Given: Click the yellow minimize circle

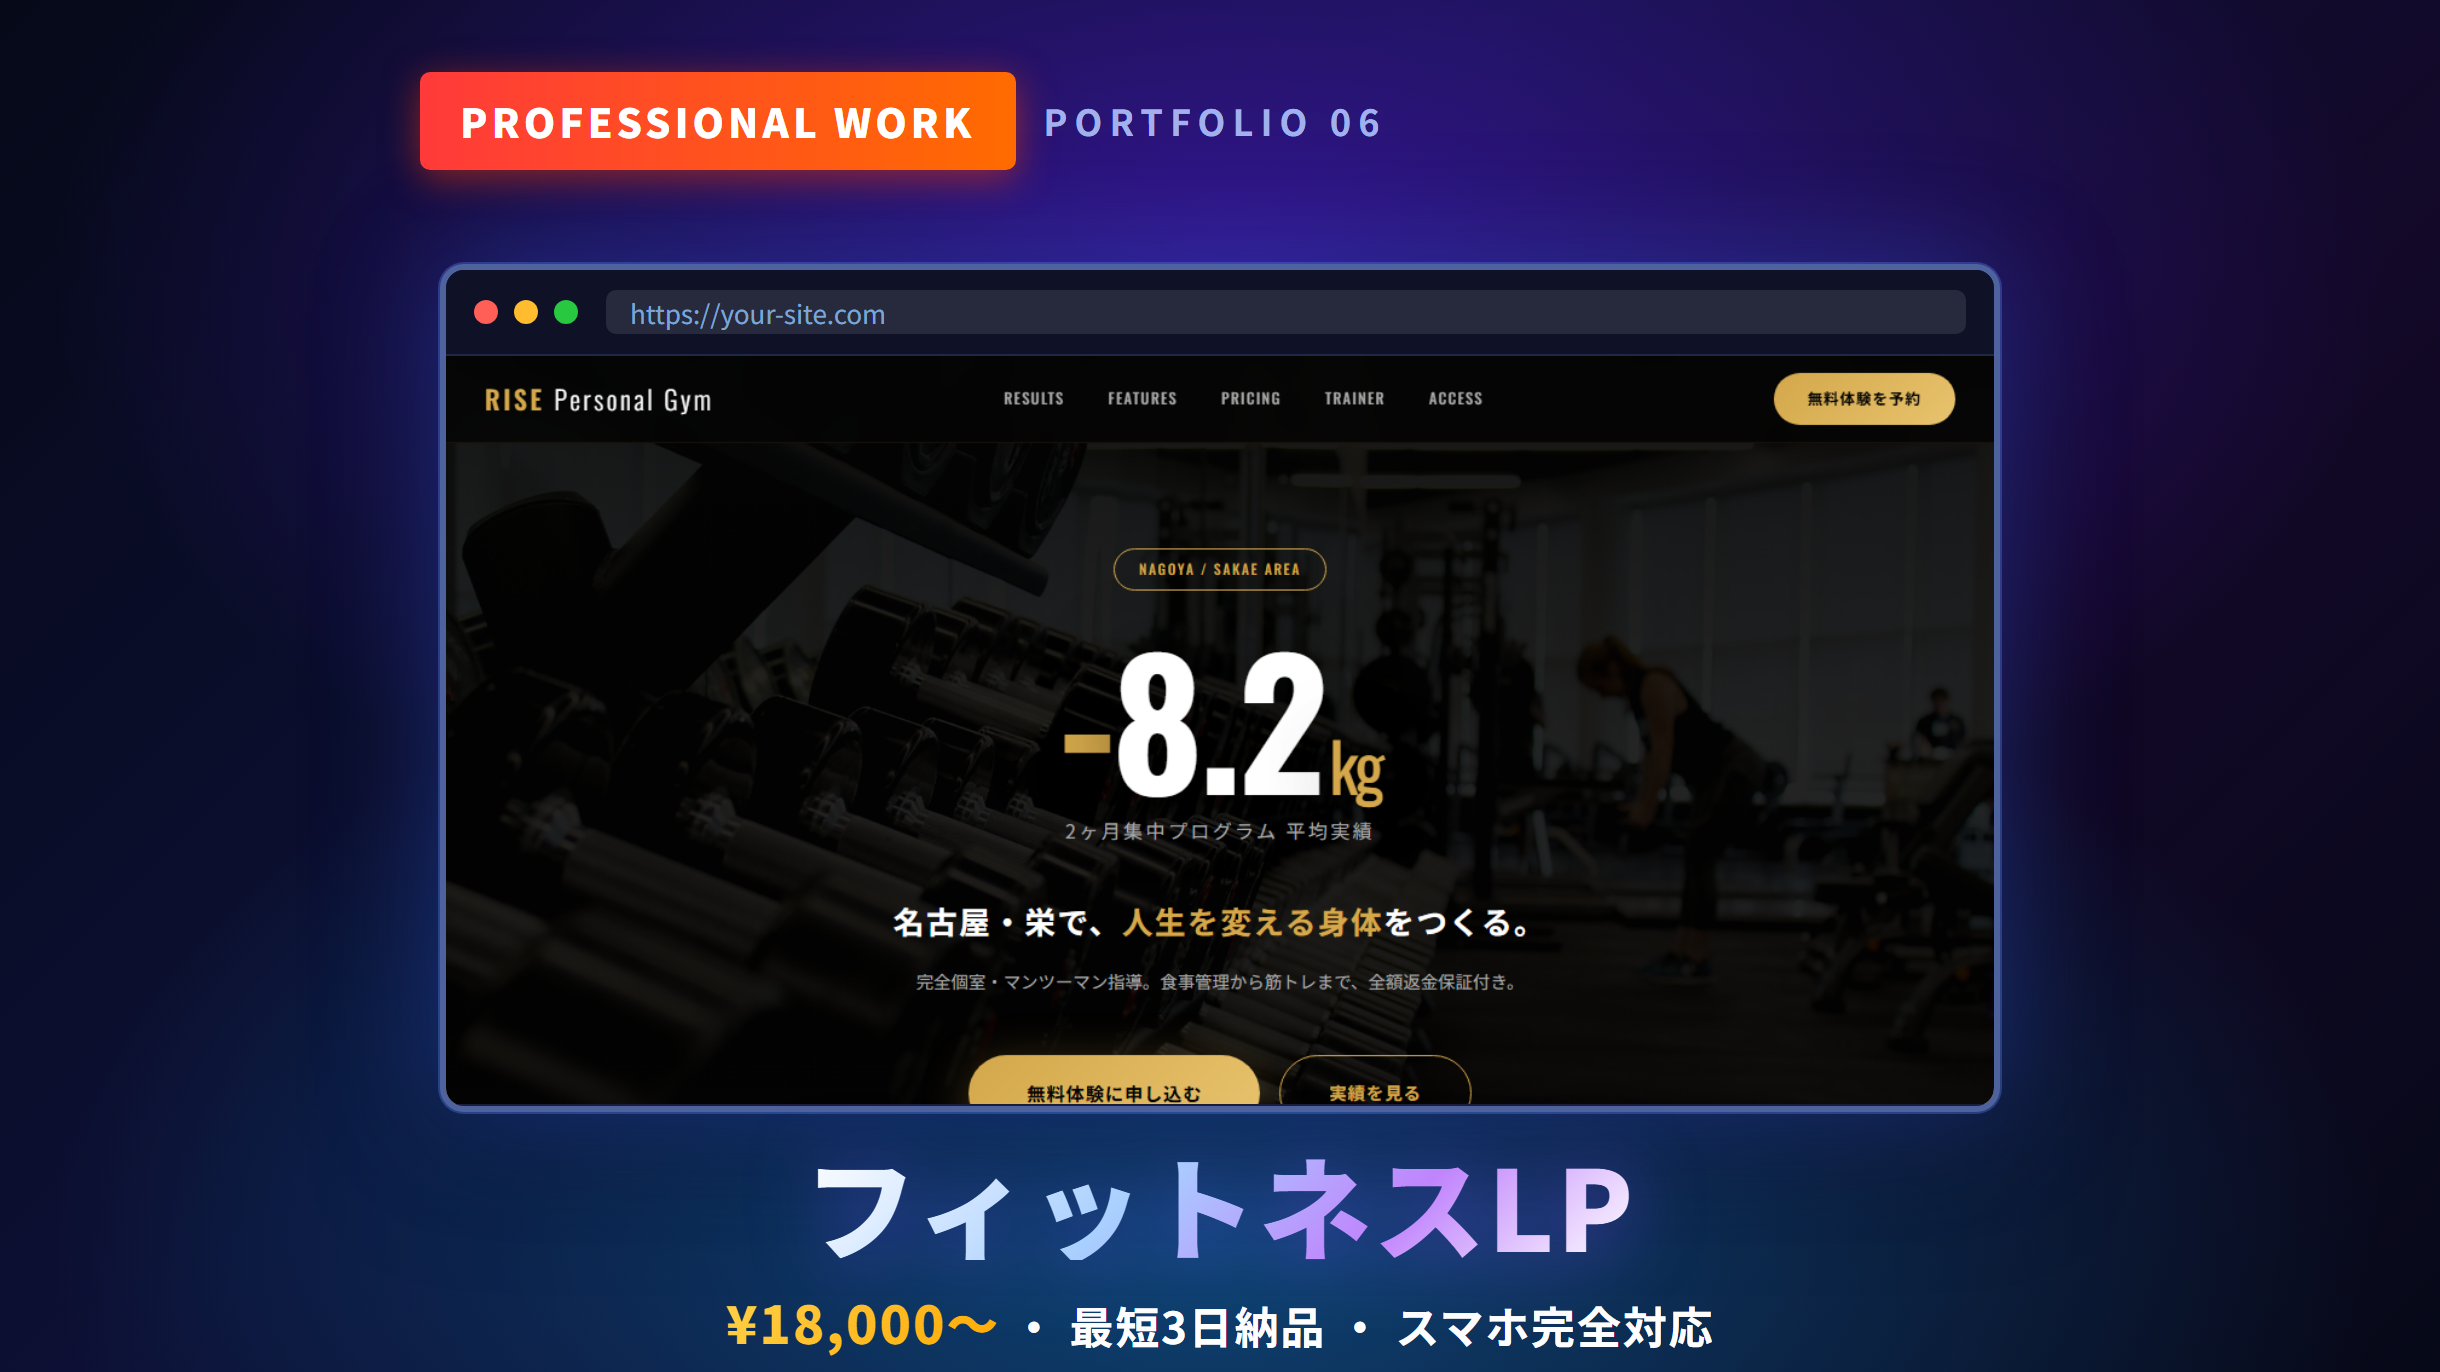Looking at the screenshot, I should click(x=527, y=313).
